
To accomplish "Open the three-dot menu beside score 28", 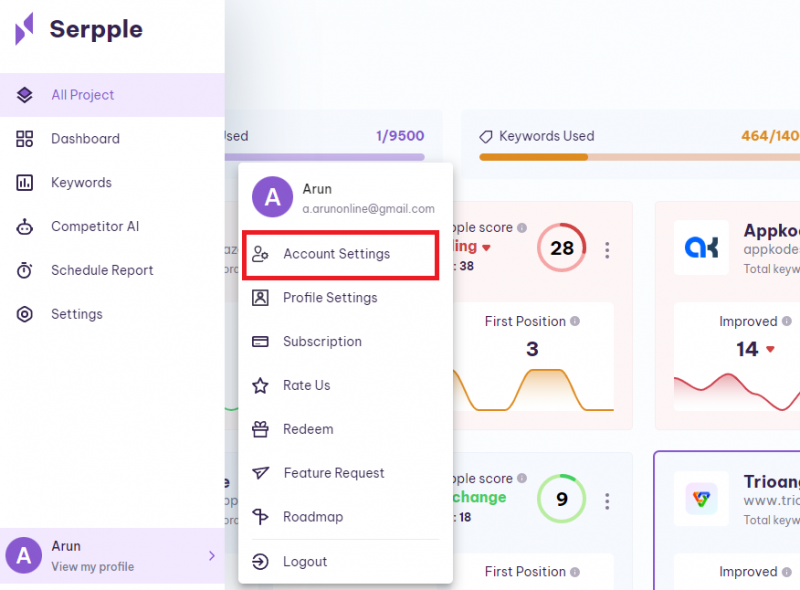I will 607,250.
